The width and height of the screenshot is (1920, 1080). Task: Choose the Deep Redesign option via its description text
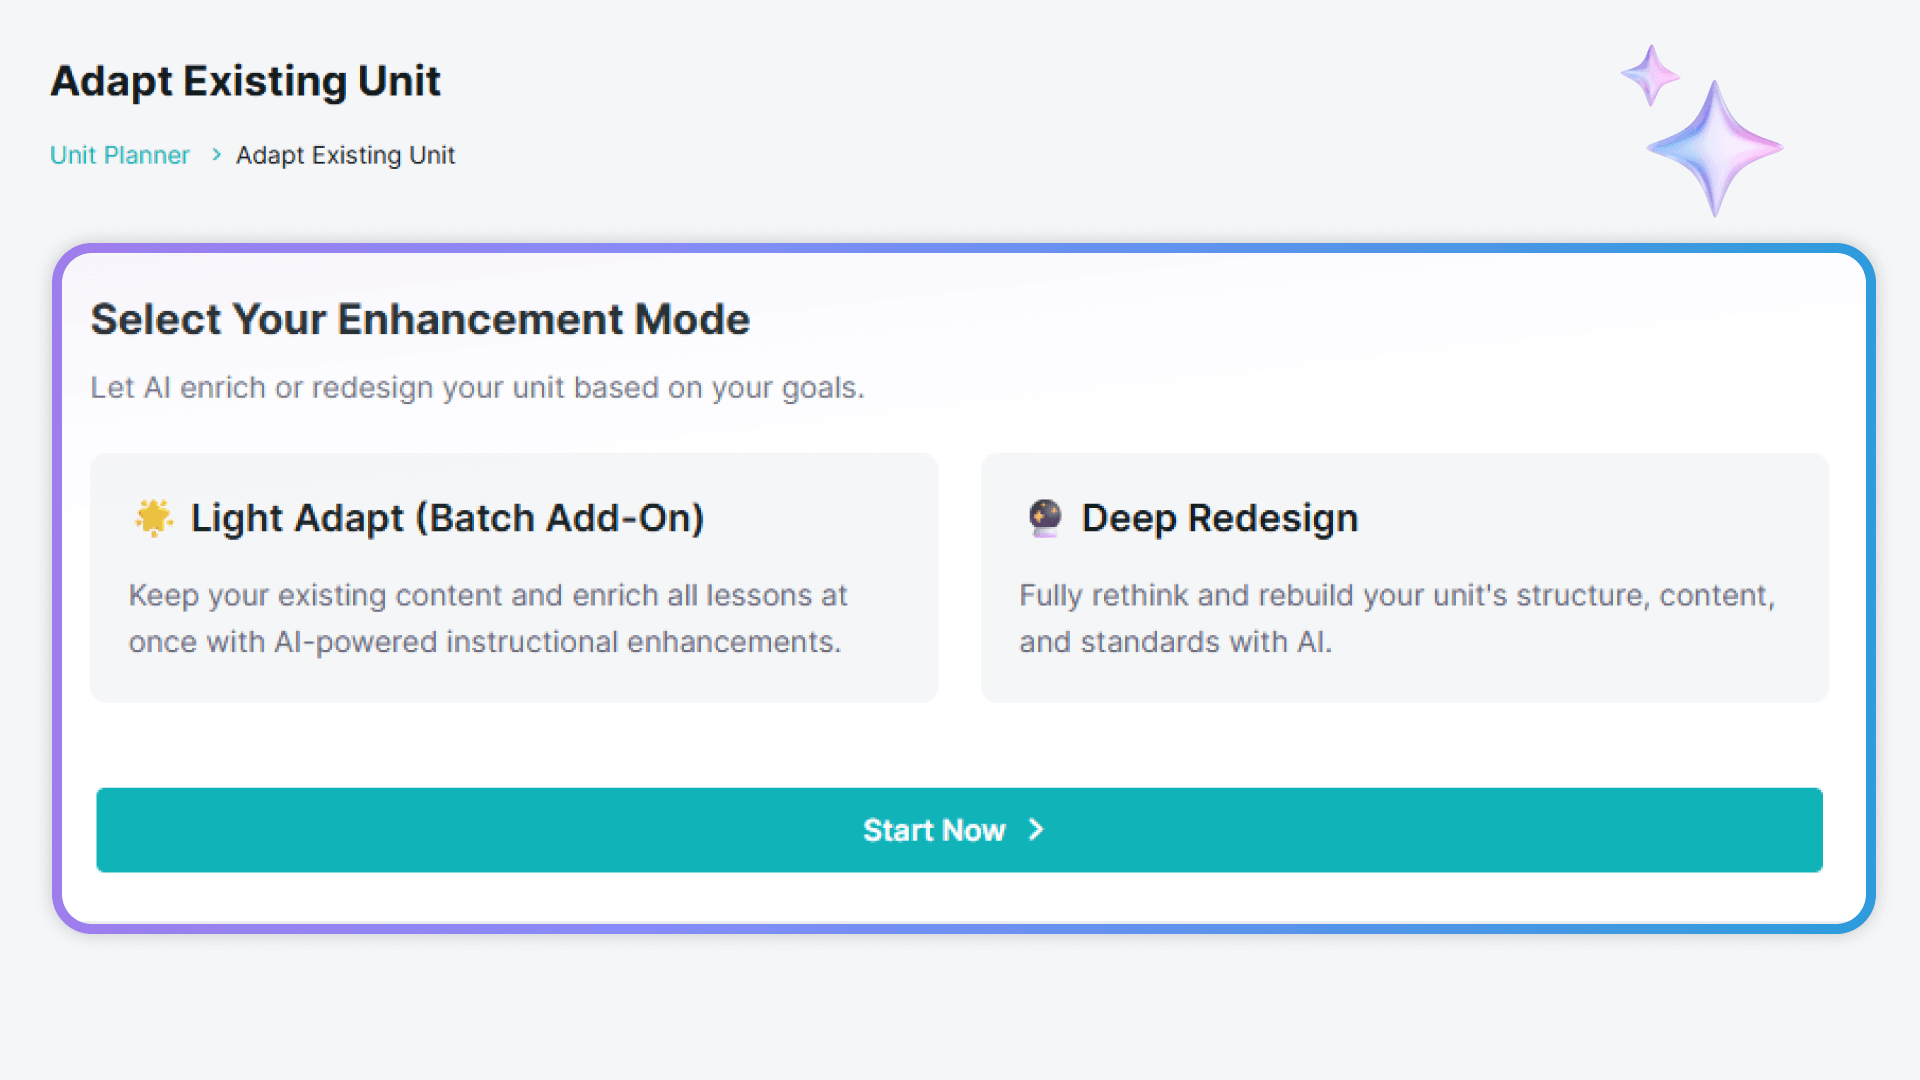1396,618
